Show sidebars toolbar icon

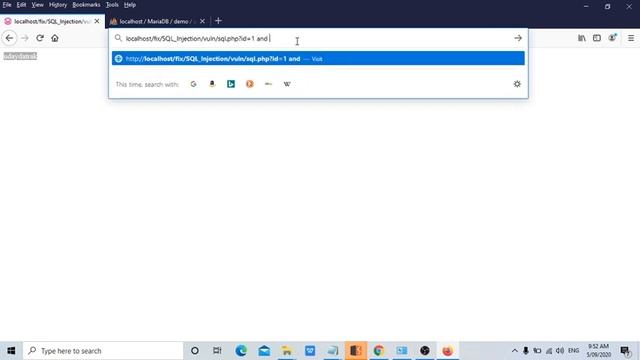[x=597, y=38]
